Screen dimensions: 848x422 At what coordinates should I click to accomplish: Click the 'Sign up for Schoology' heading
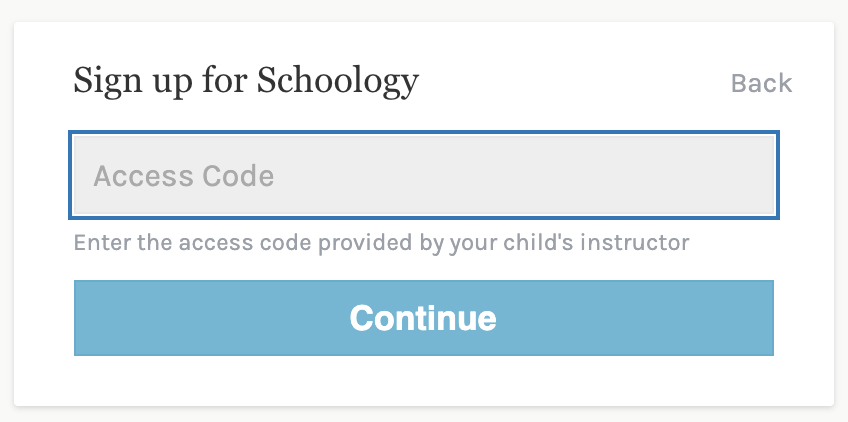[x=246, y=80]
